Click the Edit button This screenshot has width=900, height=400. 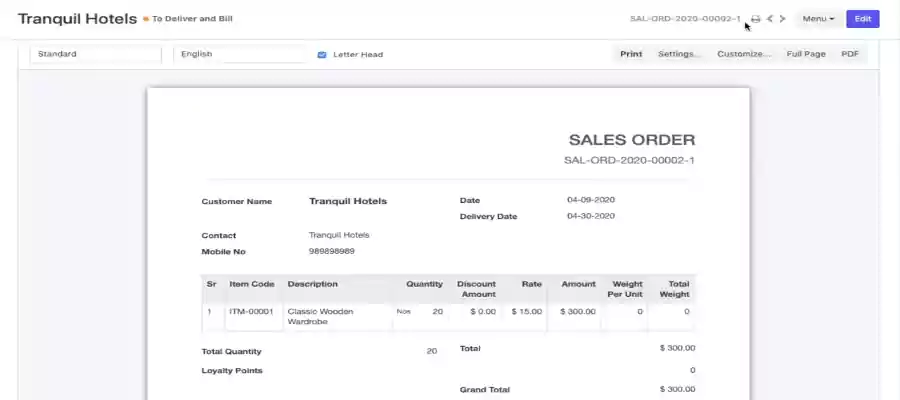(862, 19)
